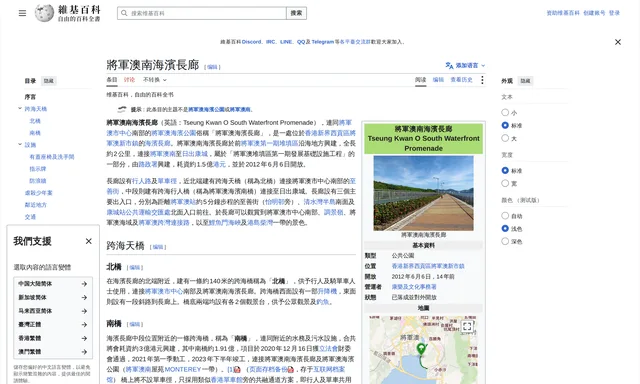
Task: Jump to 指示牌 in contents
Action: [38, 169]
